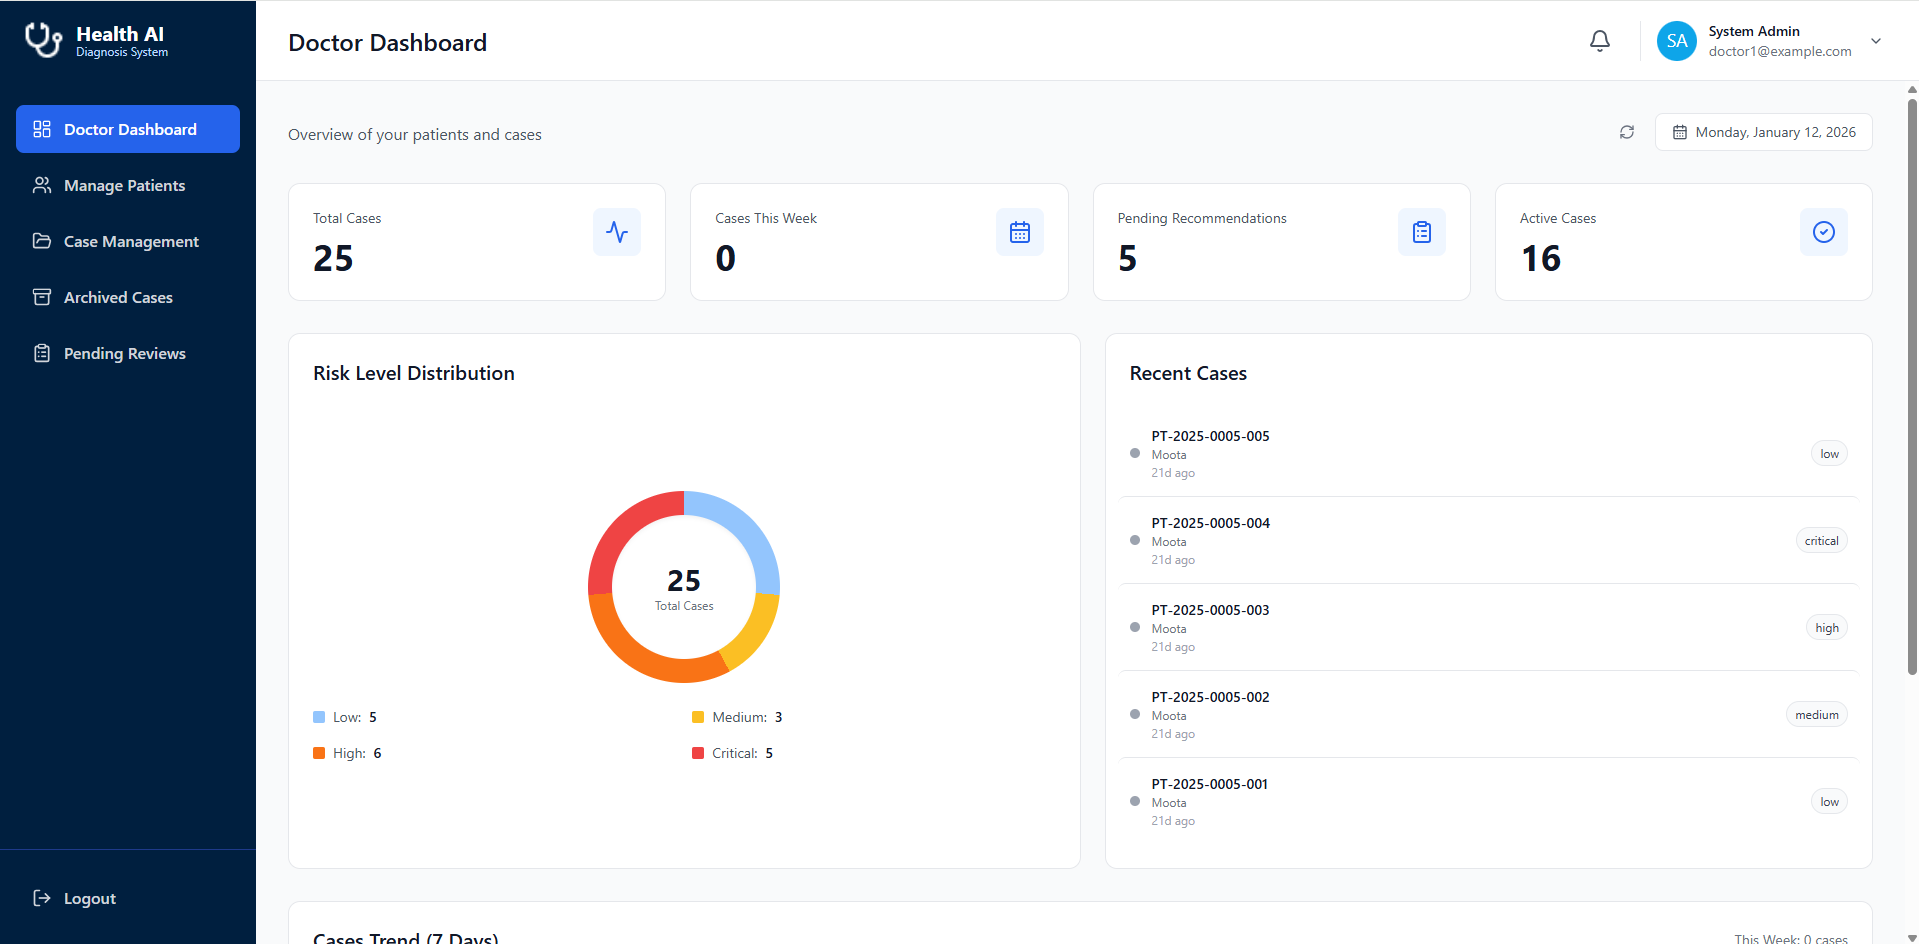Click the Total Cases activity pulse icon

click(x=617, y=232)
